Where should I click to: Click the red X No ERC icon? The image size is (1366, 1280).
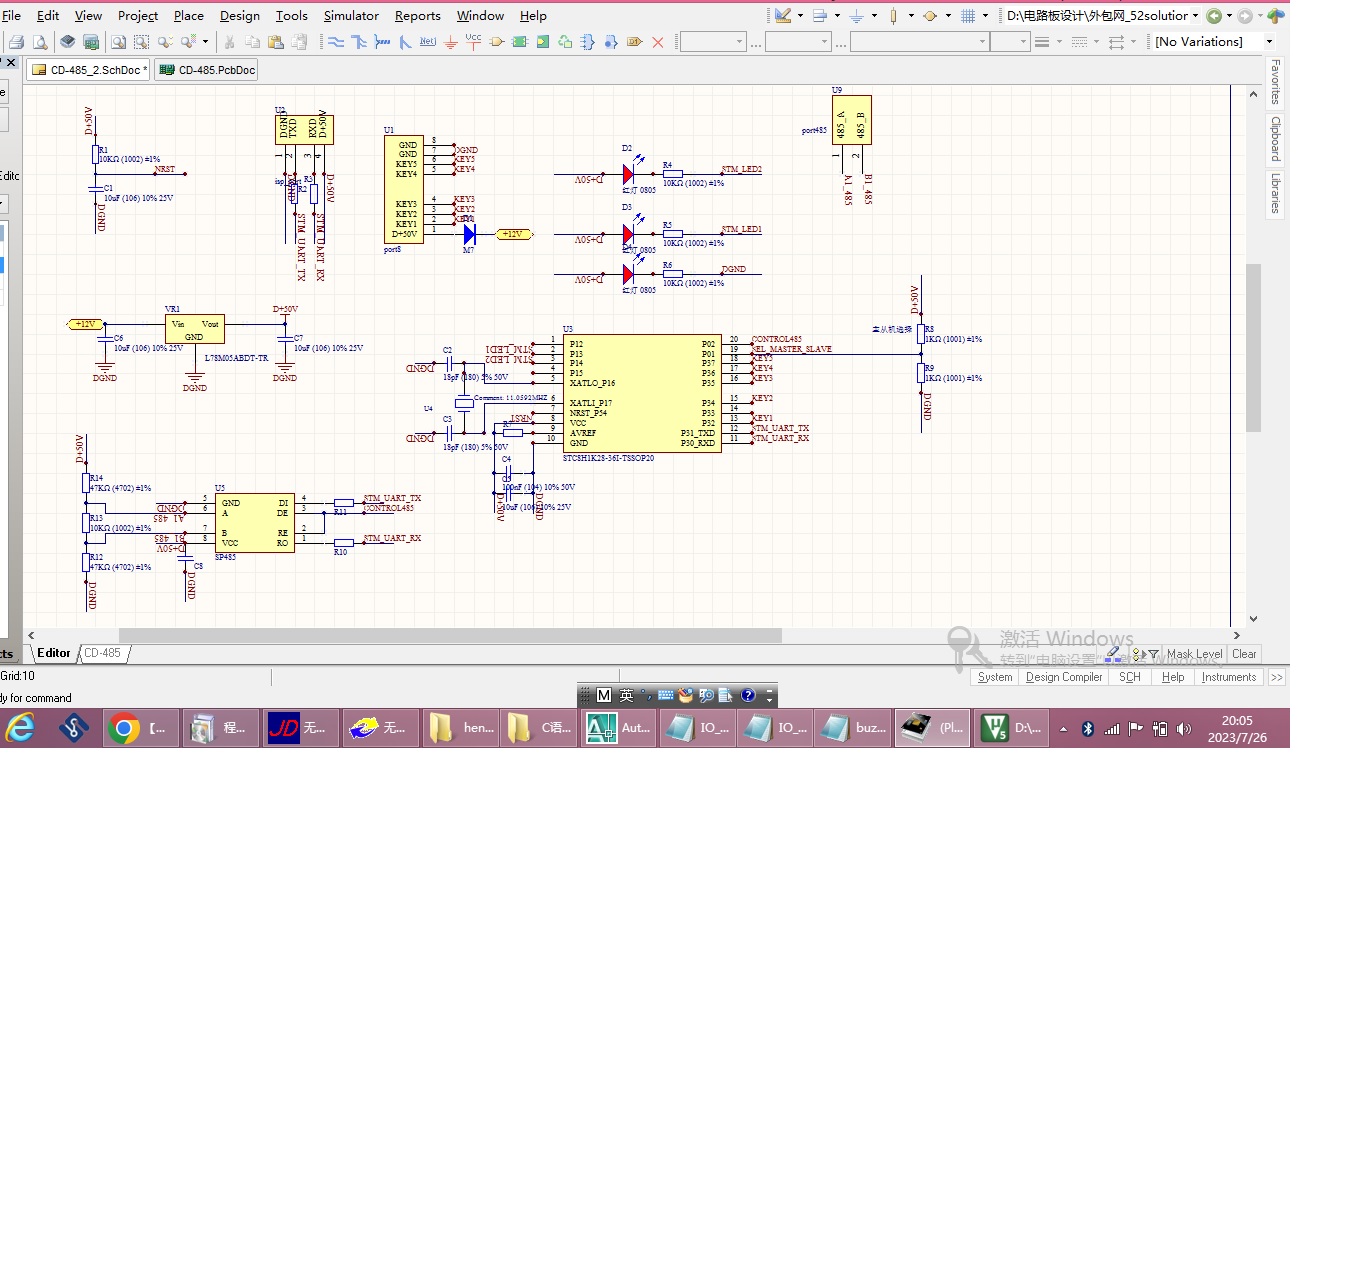[x=658, y=42]
